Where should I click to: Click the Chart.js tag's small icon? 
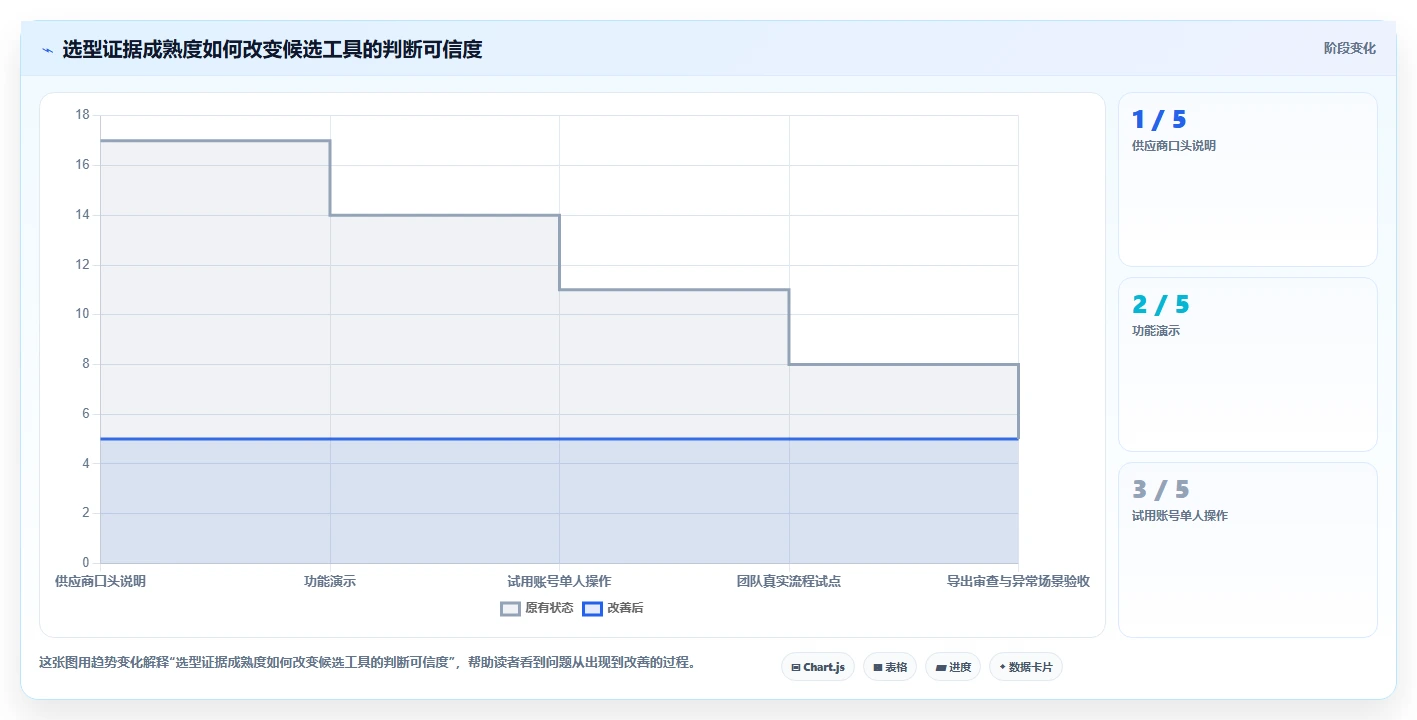tap(795, 667)
